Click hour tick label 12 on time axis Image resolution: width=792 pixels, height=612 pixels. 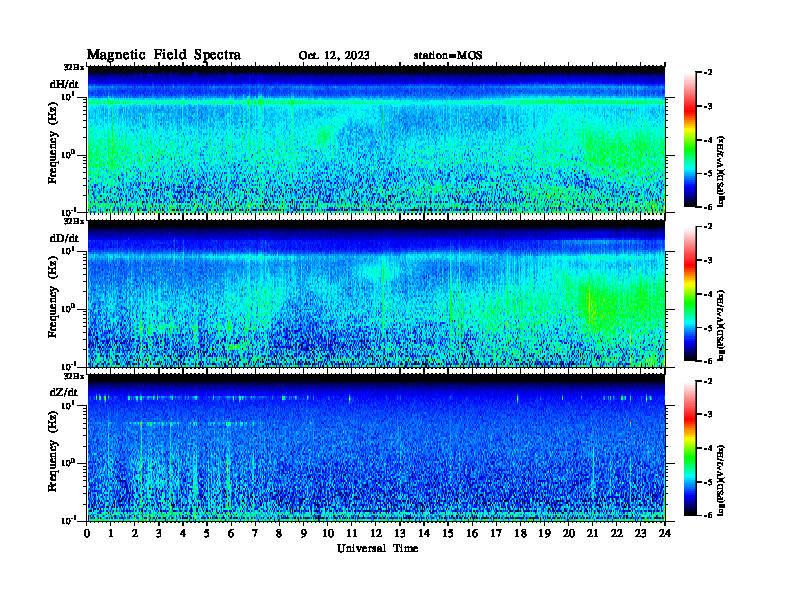[376, 534]
